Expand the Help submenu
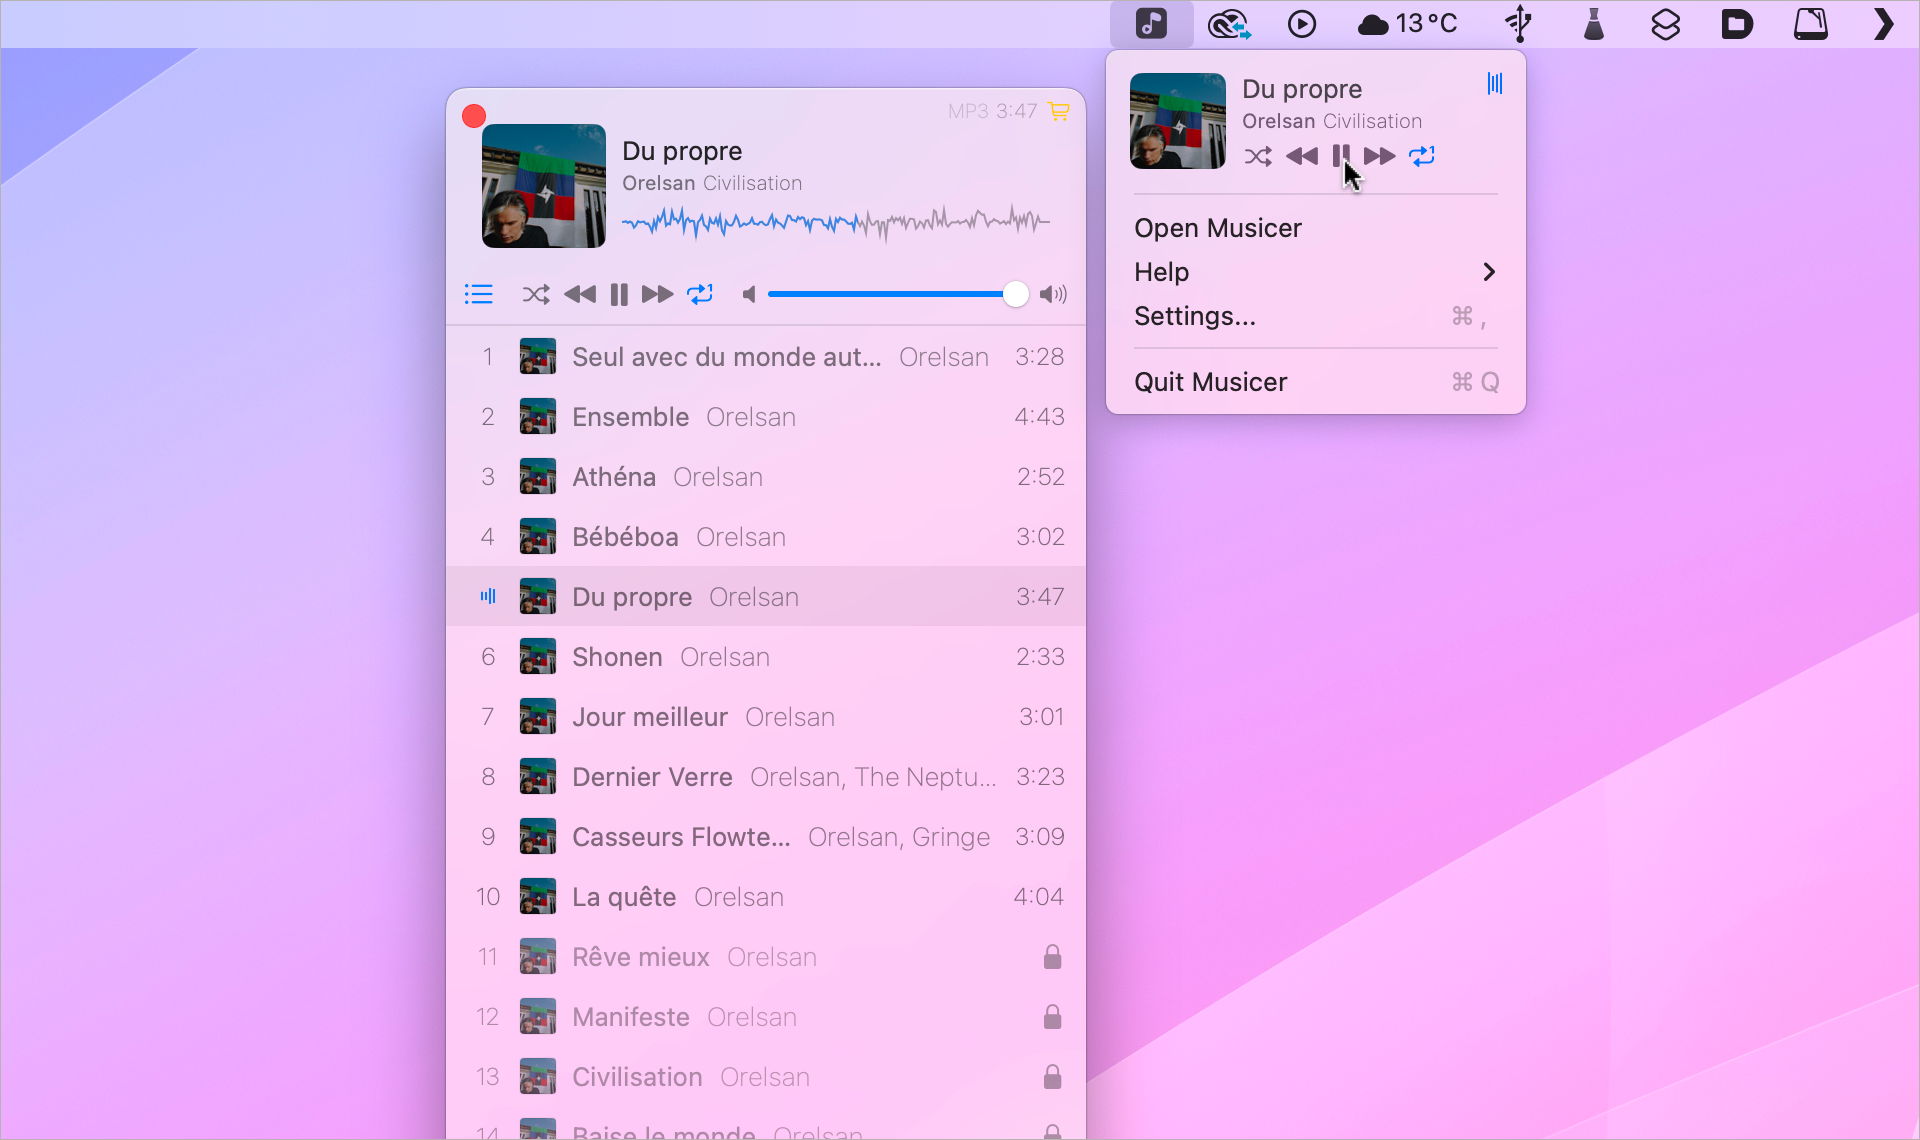Screen dimensions: 1920x1140 1316,272
